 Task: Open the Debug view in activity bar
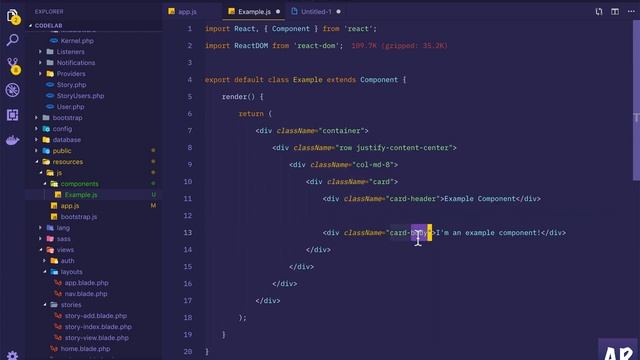(x=13, y=90)
